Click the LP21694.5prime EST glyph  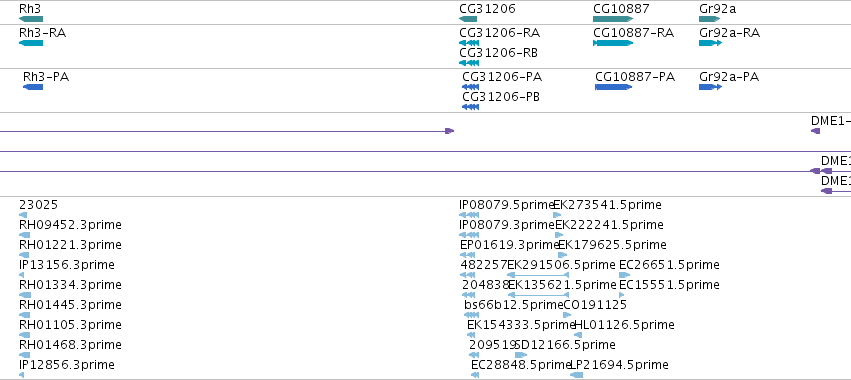point(576,375)
